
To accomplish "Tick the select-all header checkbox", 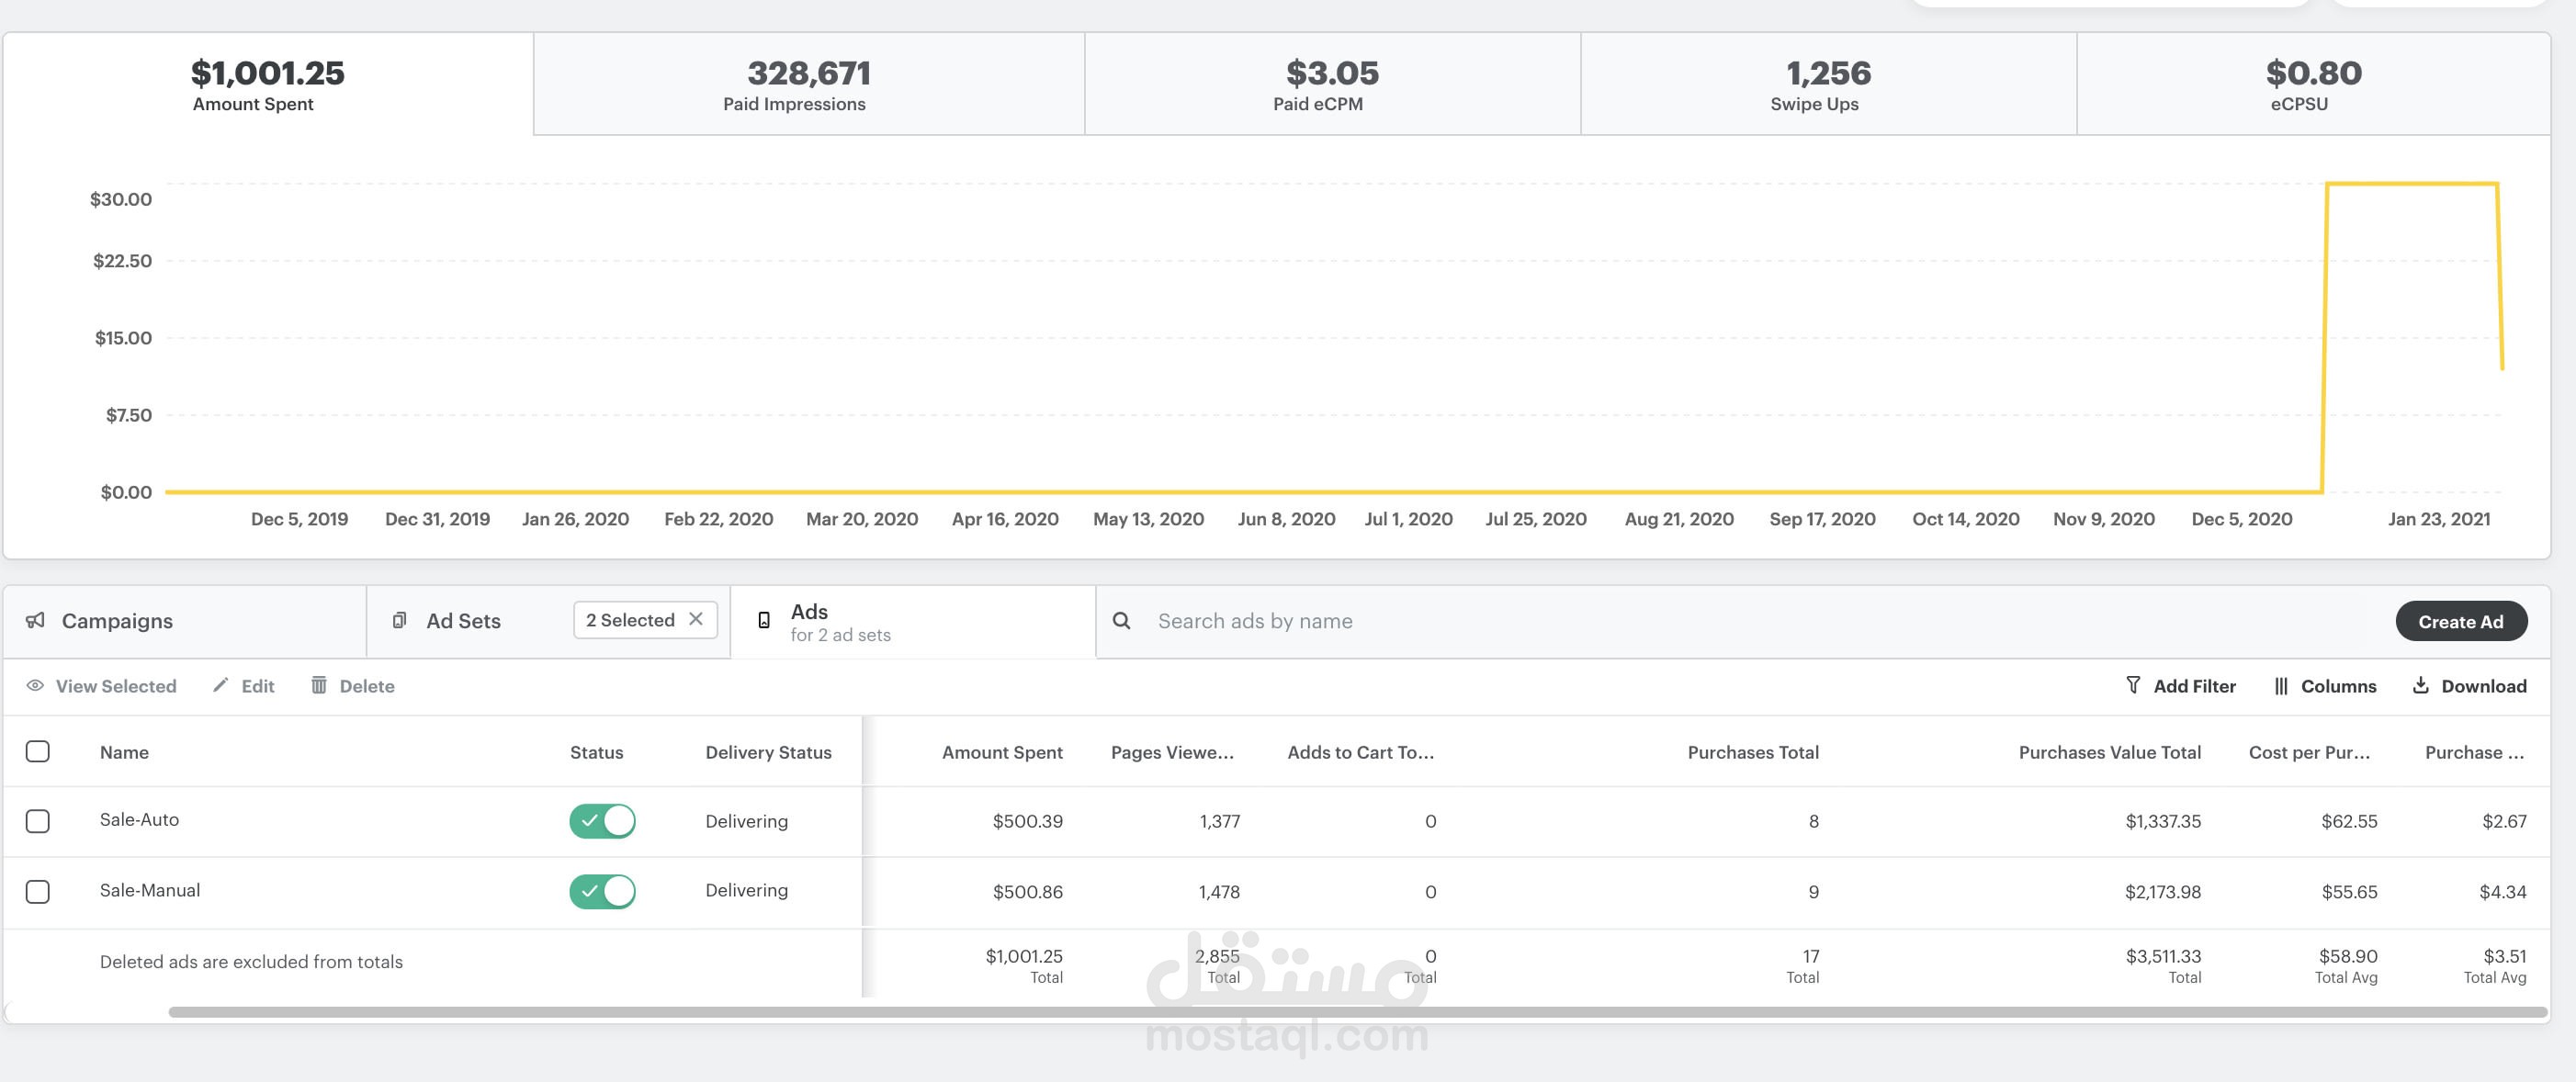I will coord(38,751).
